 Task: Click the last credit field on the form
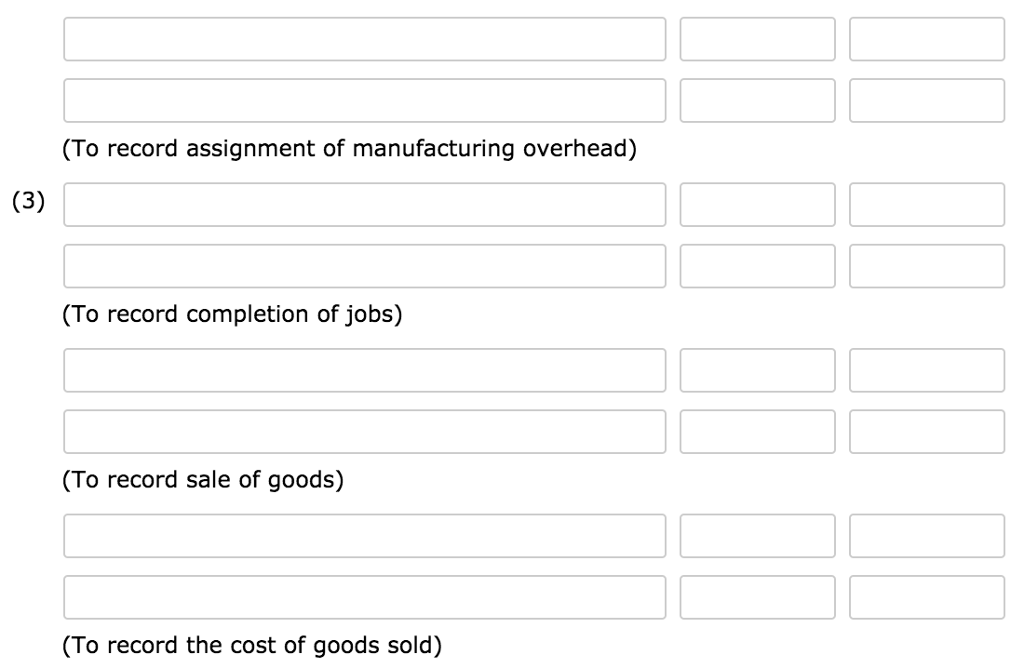point(928,597)
